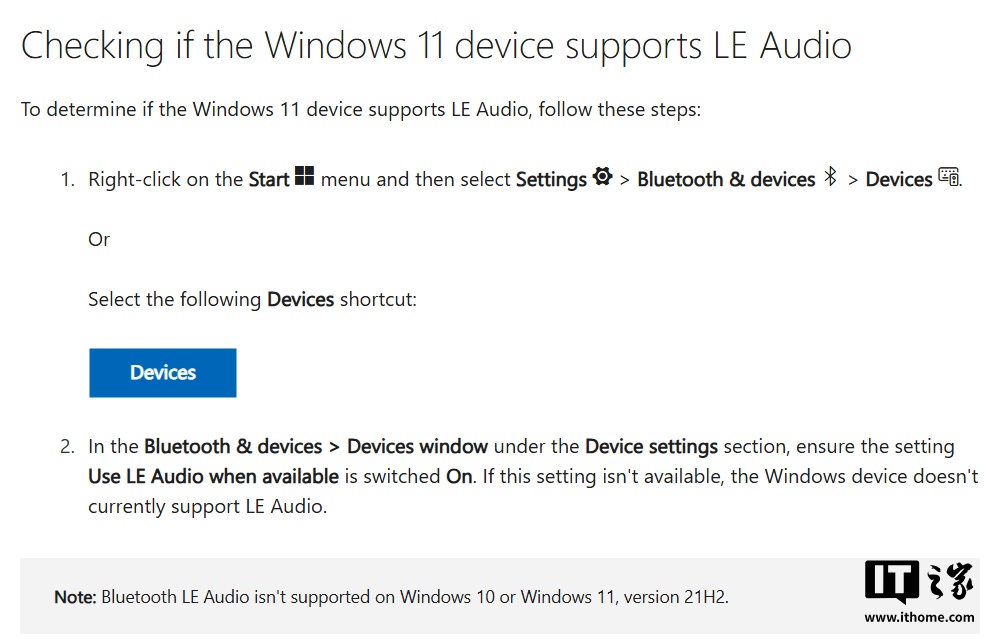Viewport: 991px width, 644px height.
Task: Click the Settings gear icon
Action: tap(602, 177)
